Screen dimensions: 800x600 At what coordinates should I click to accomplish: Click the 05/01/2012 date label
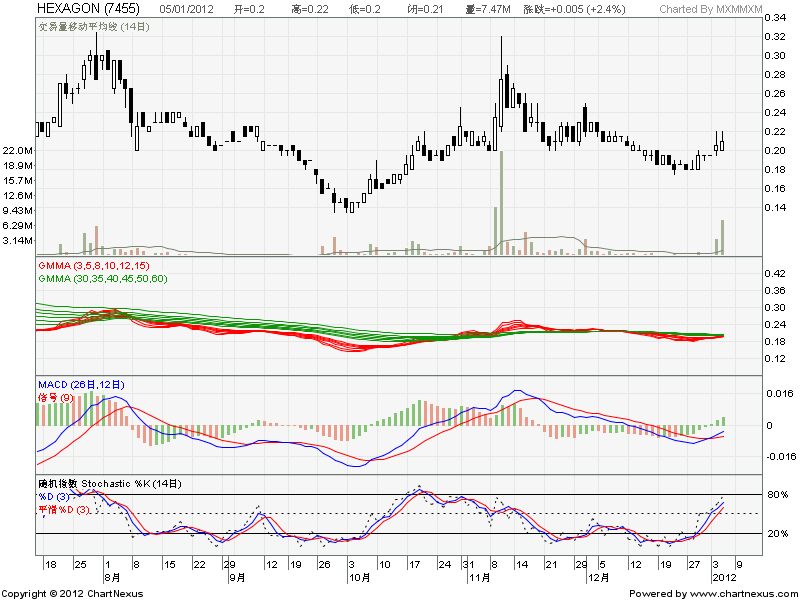tap(187, 9)
